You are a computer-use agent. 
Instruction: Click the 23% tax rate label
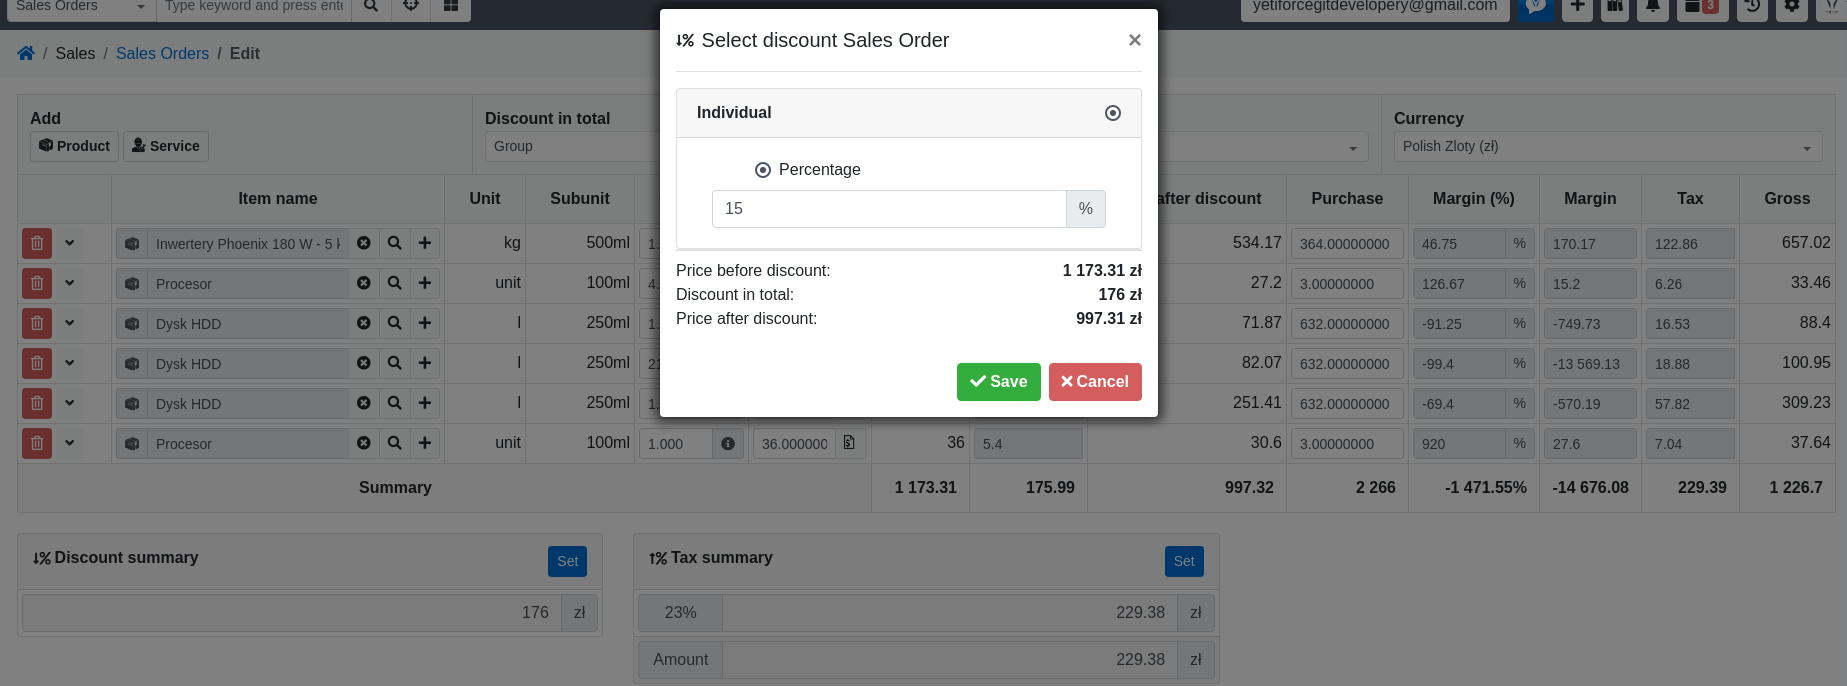(680, 613)
